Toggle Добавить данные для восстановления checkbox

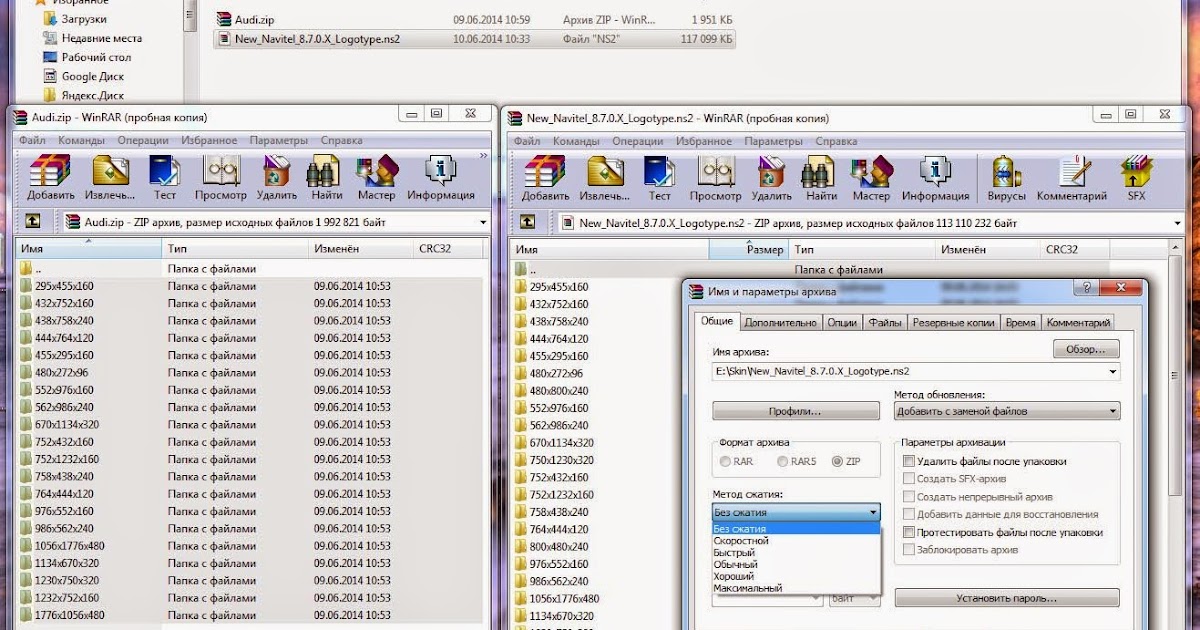(x=908, y=514)
